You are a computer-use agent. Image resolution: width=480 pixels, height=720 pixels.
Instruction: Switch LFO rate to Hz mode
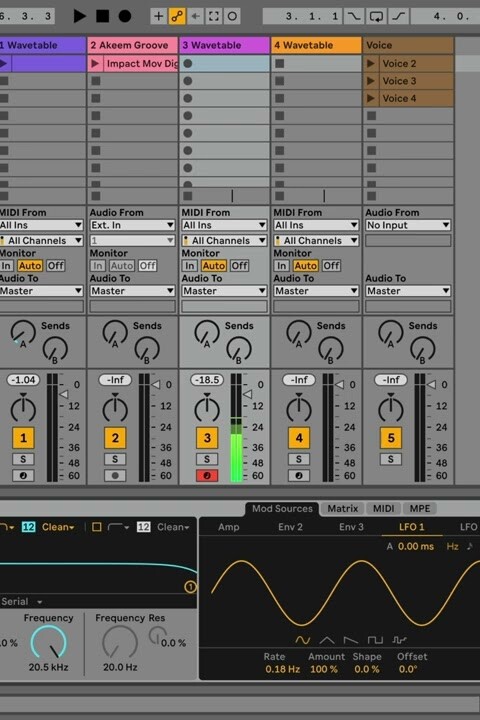[x=452, y=546]
